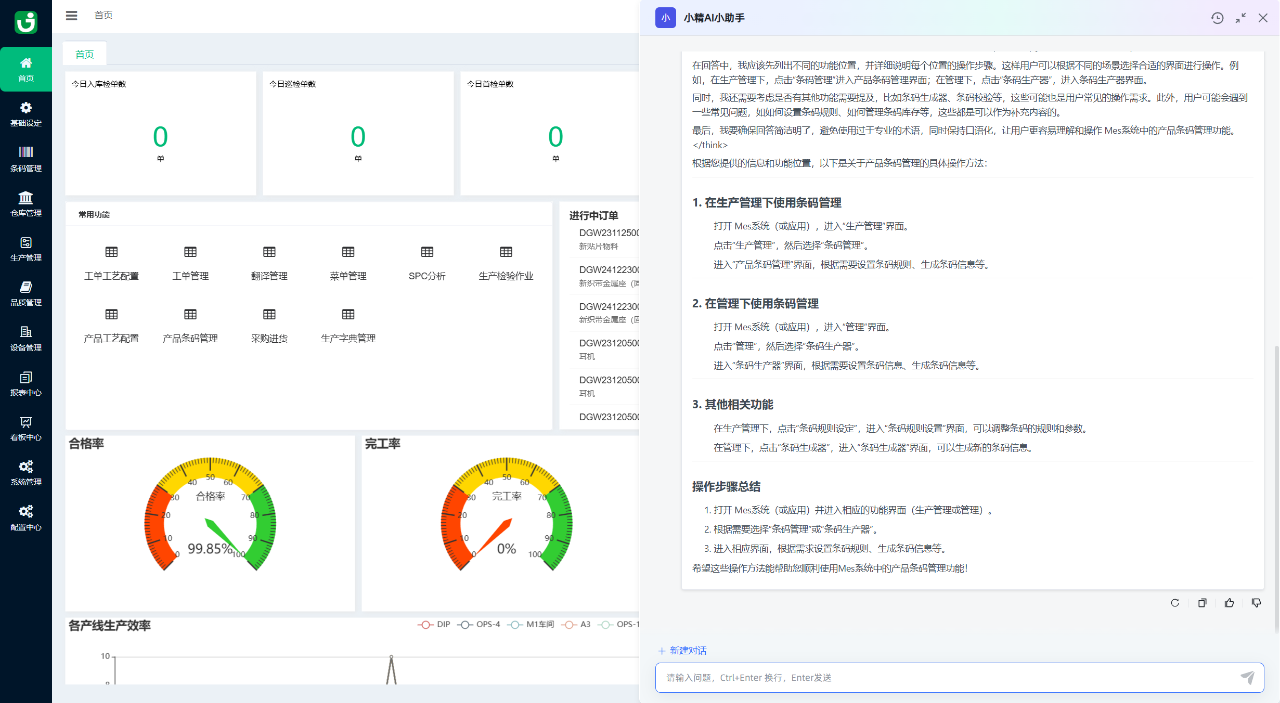Open 仓库管理 in the left sidebar
1280x703 pixels.
26,197
